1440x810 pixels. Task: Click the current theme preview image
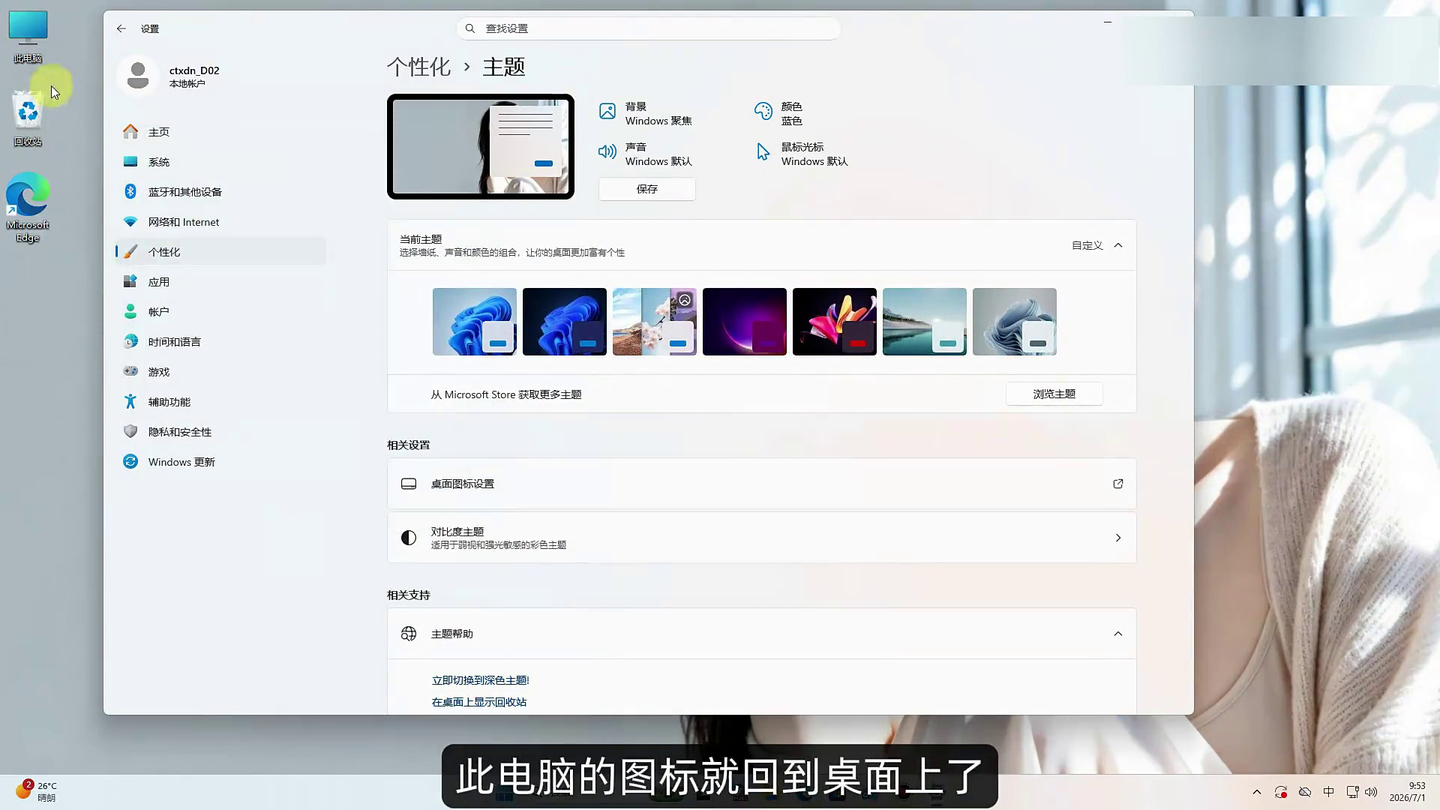481,147
